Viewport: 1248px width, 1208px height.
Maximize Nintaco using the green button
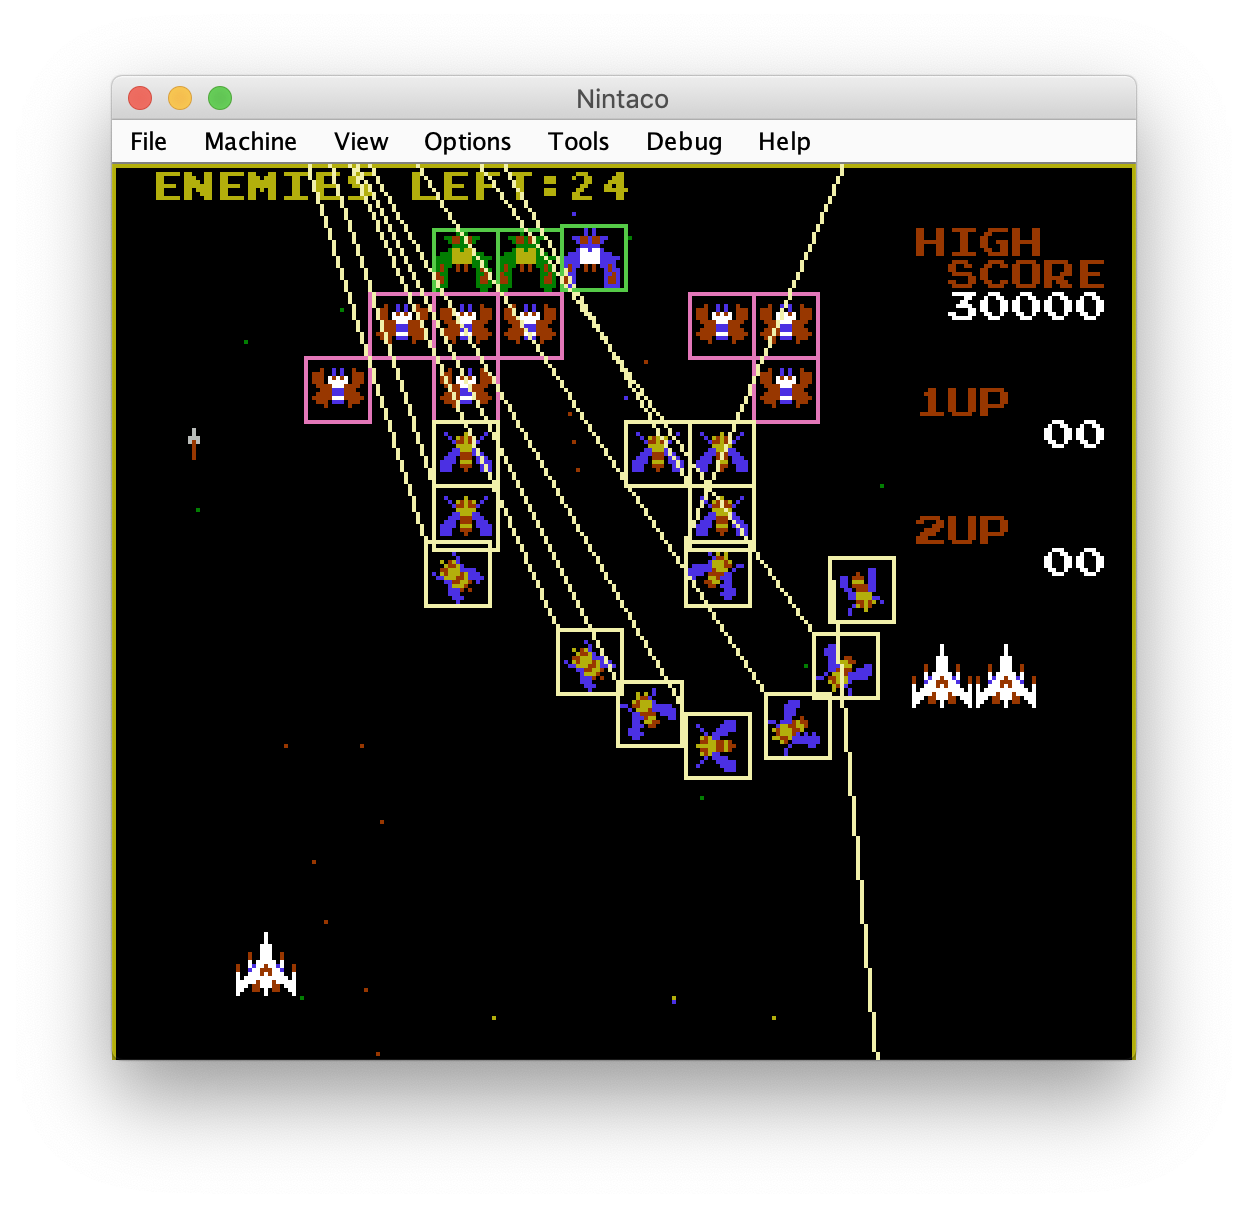(x=220, y=98)
